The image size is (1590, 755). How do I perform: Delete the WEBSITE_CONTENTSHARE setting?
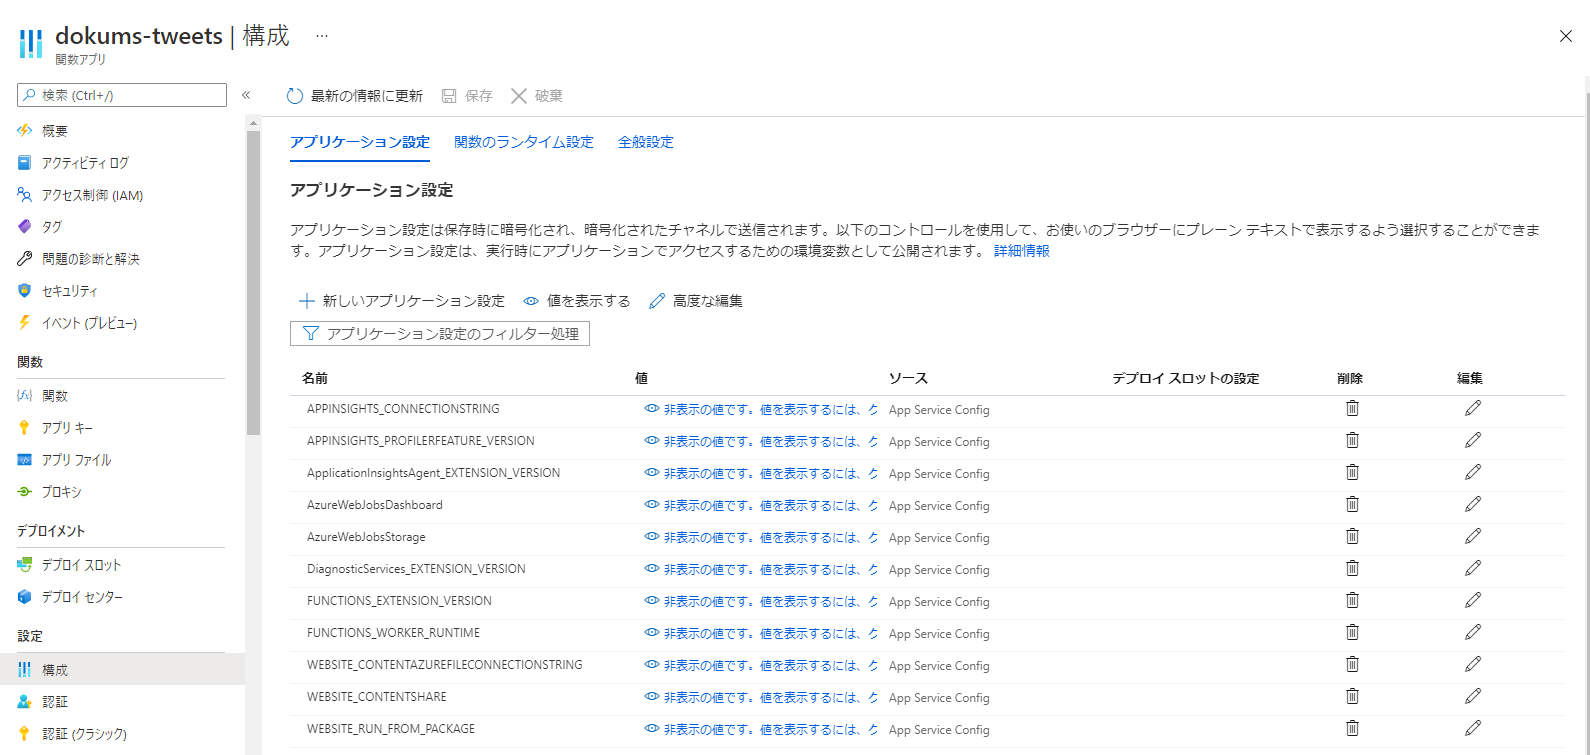click(1352, 696)
